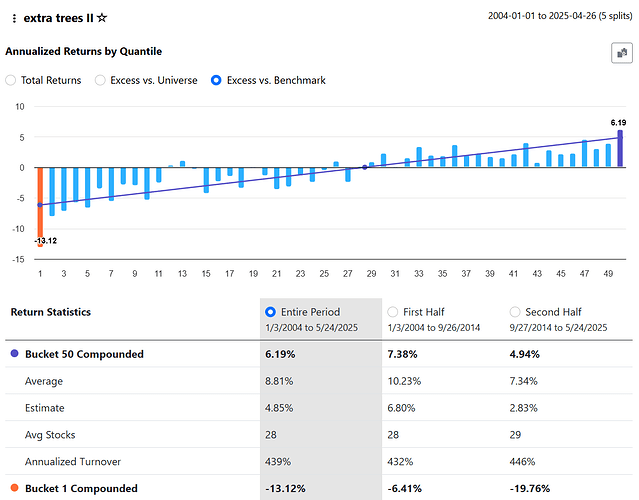639x500 pixels.
Task: Click the Avg Stocks row label
Action: tap(49, 435)
